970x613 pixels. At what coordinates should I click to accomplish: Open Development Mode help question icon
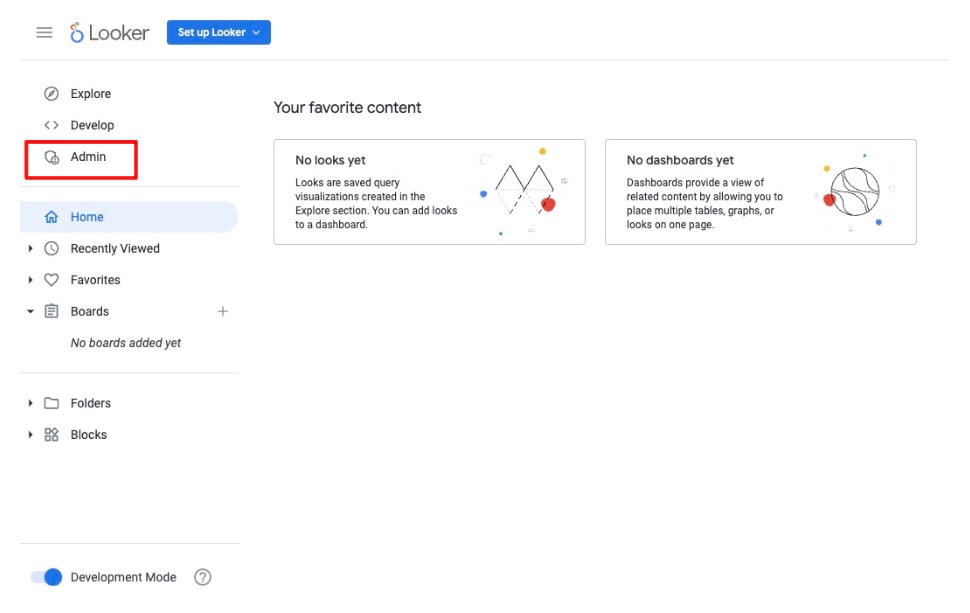202,577
